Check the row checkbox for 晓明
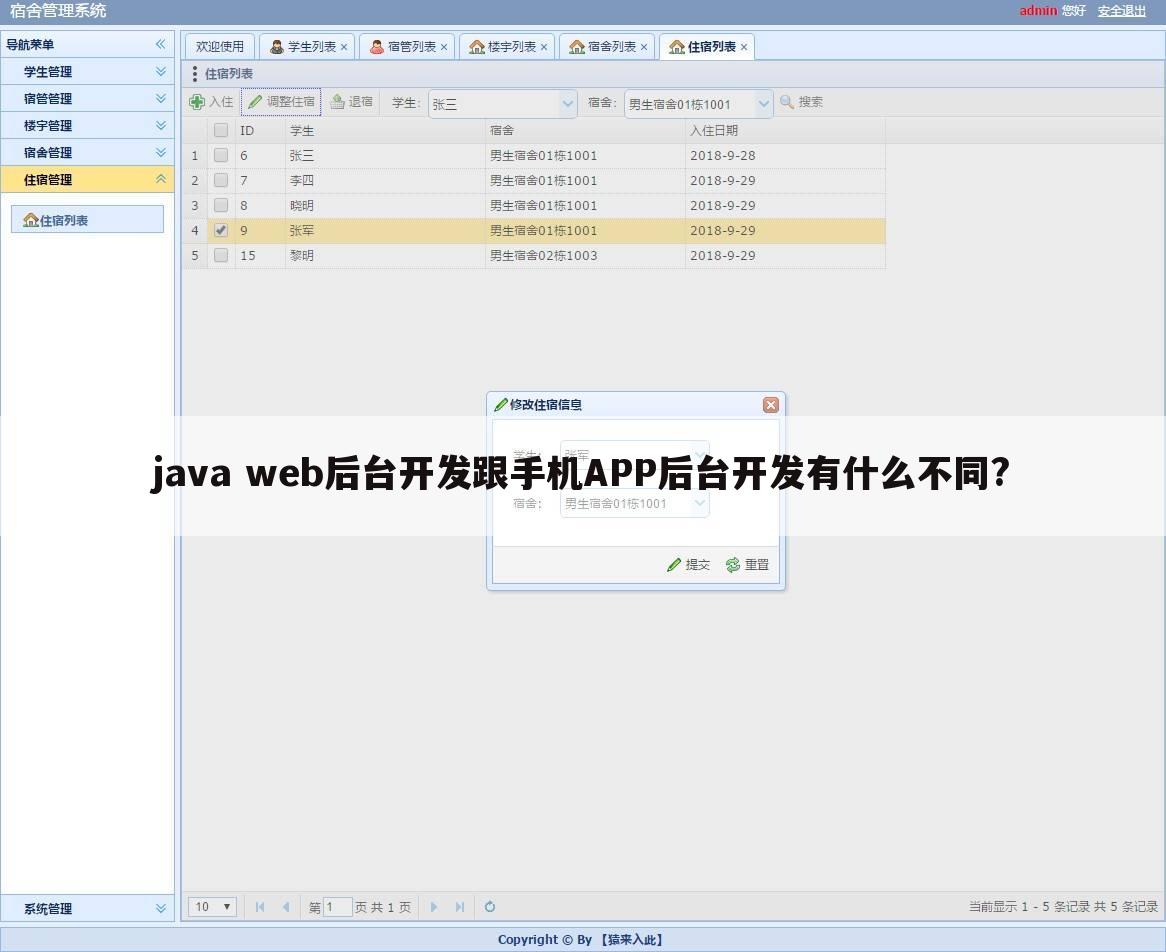 tap(221, 205)
